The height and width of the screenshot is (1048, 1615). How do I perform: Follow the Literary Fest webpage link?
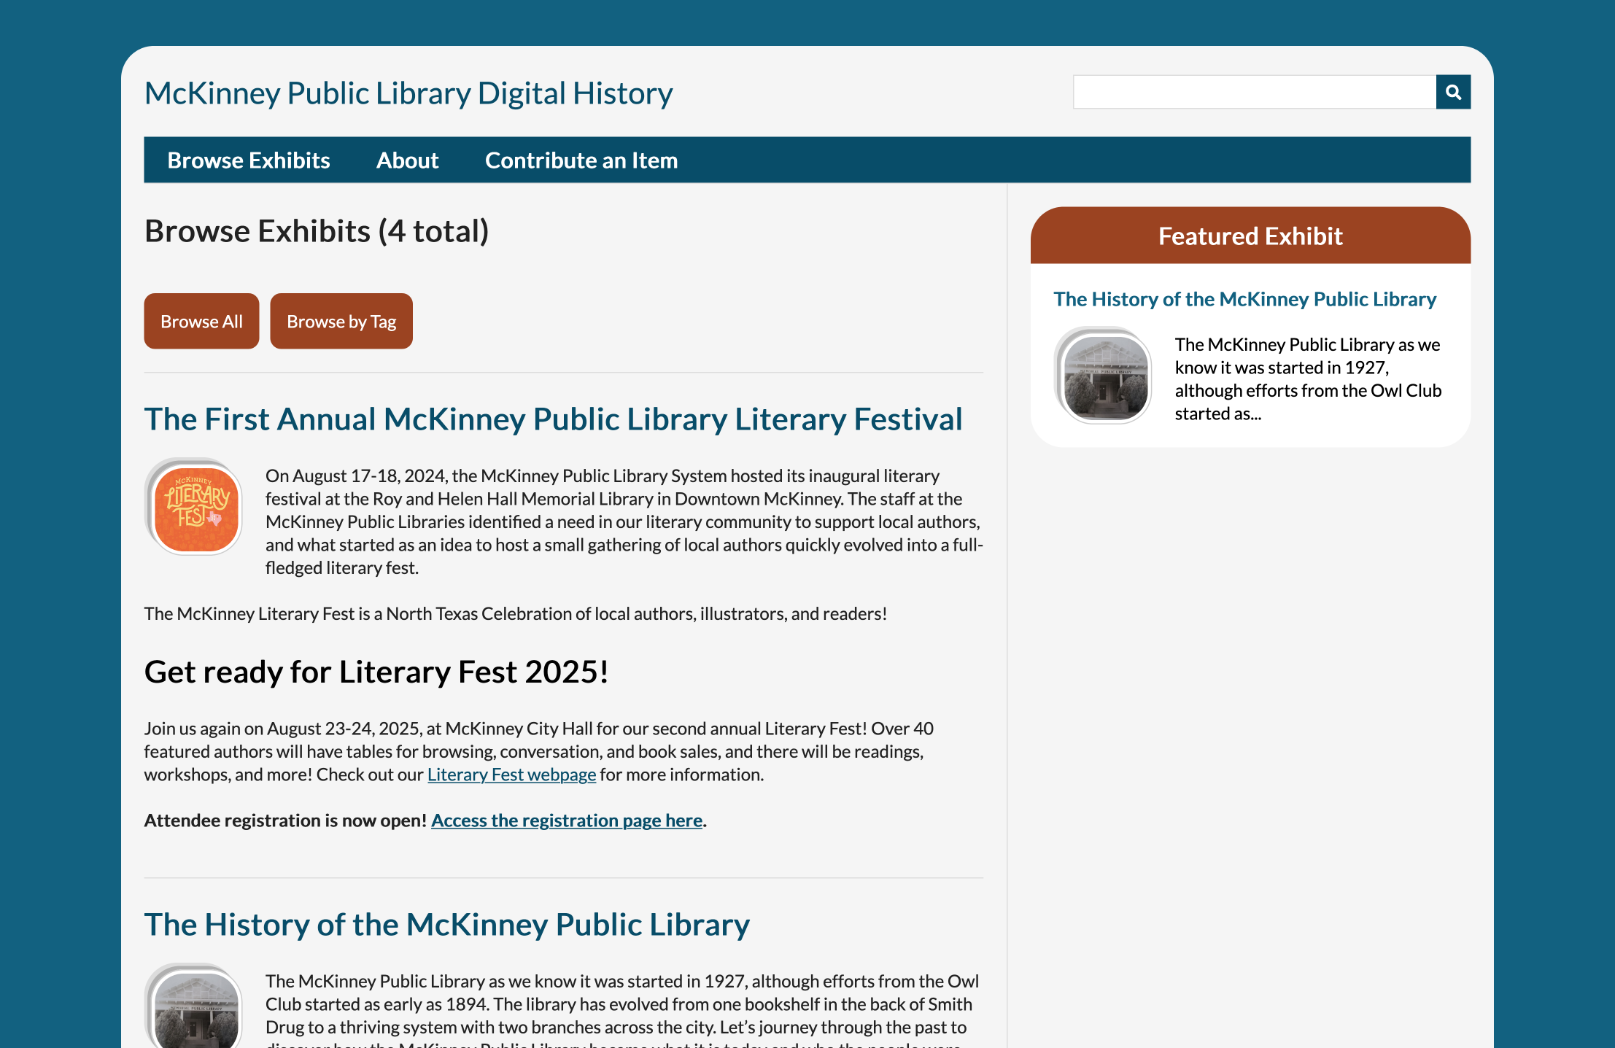point(511,775)
